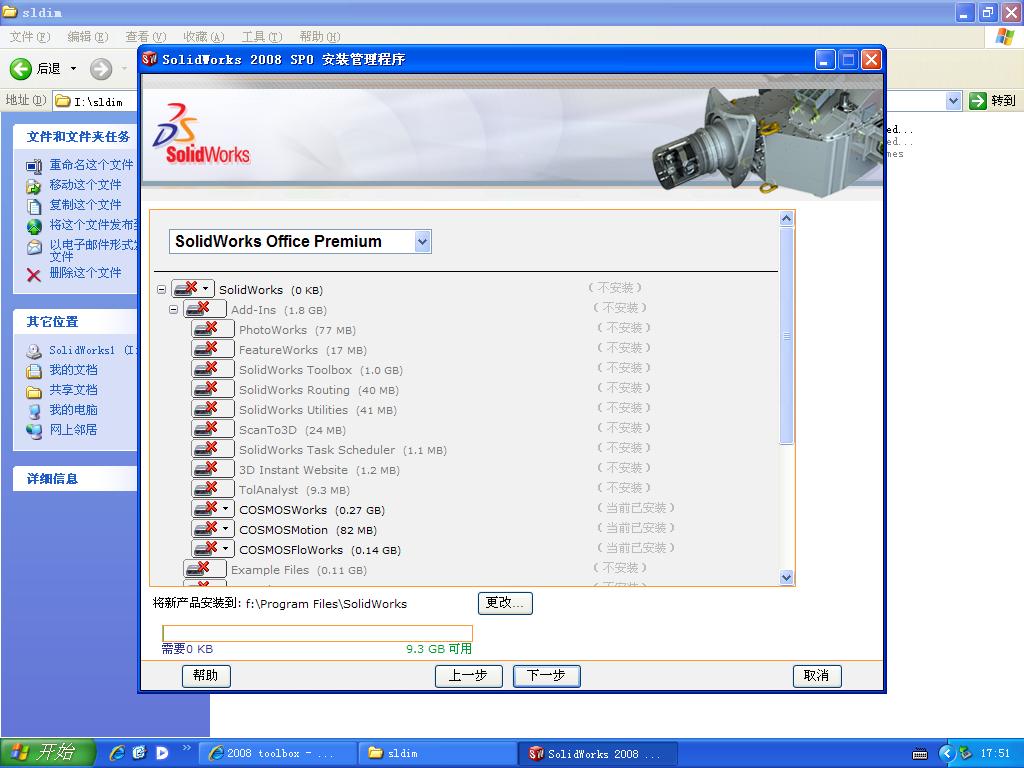Select the COSMOSWorks (0.27 GB) row text
1024x768 pixels.
(312, 510)
